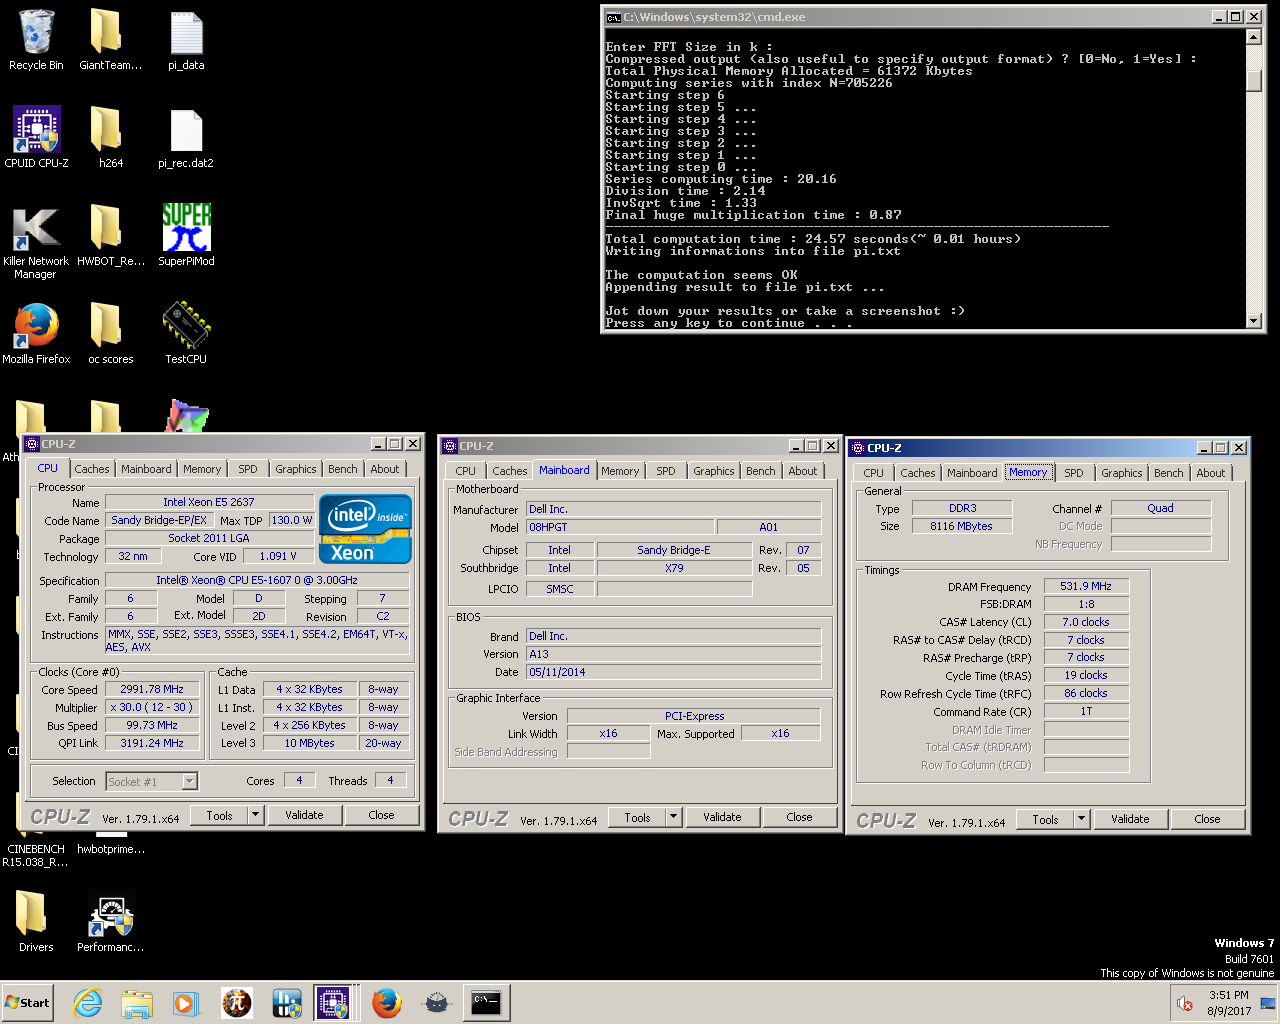Open the GiantTeam folder on desktop
The image size is (1280, 1024).
[110, 40]
